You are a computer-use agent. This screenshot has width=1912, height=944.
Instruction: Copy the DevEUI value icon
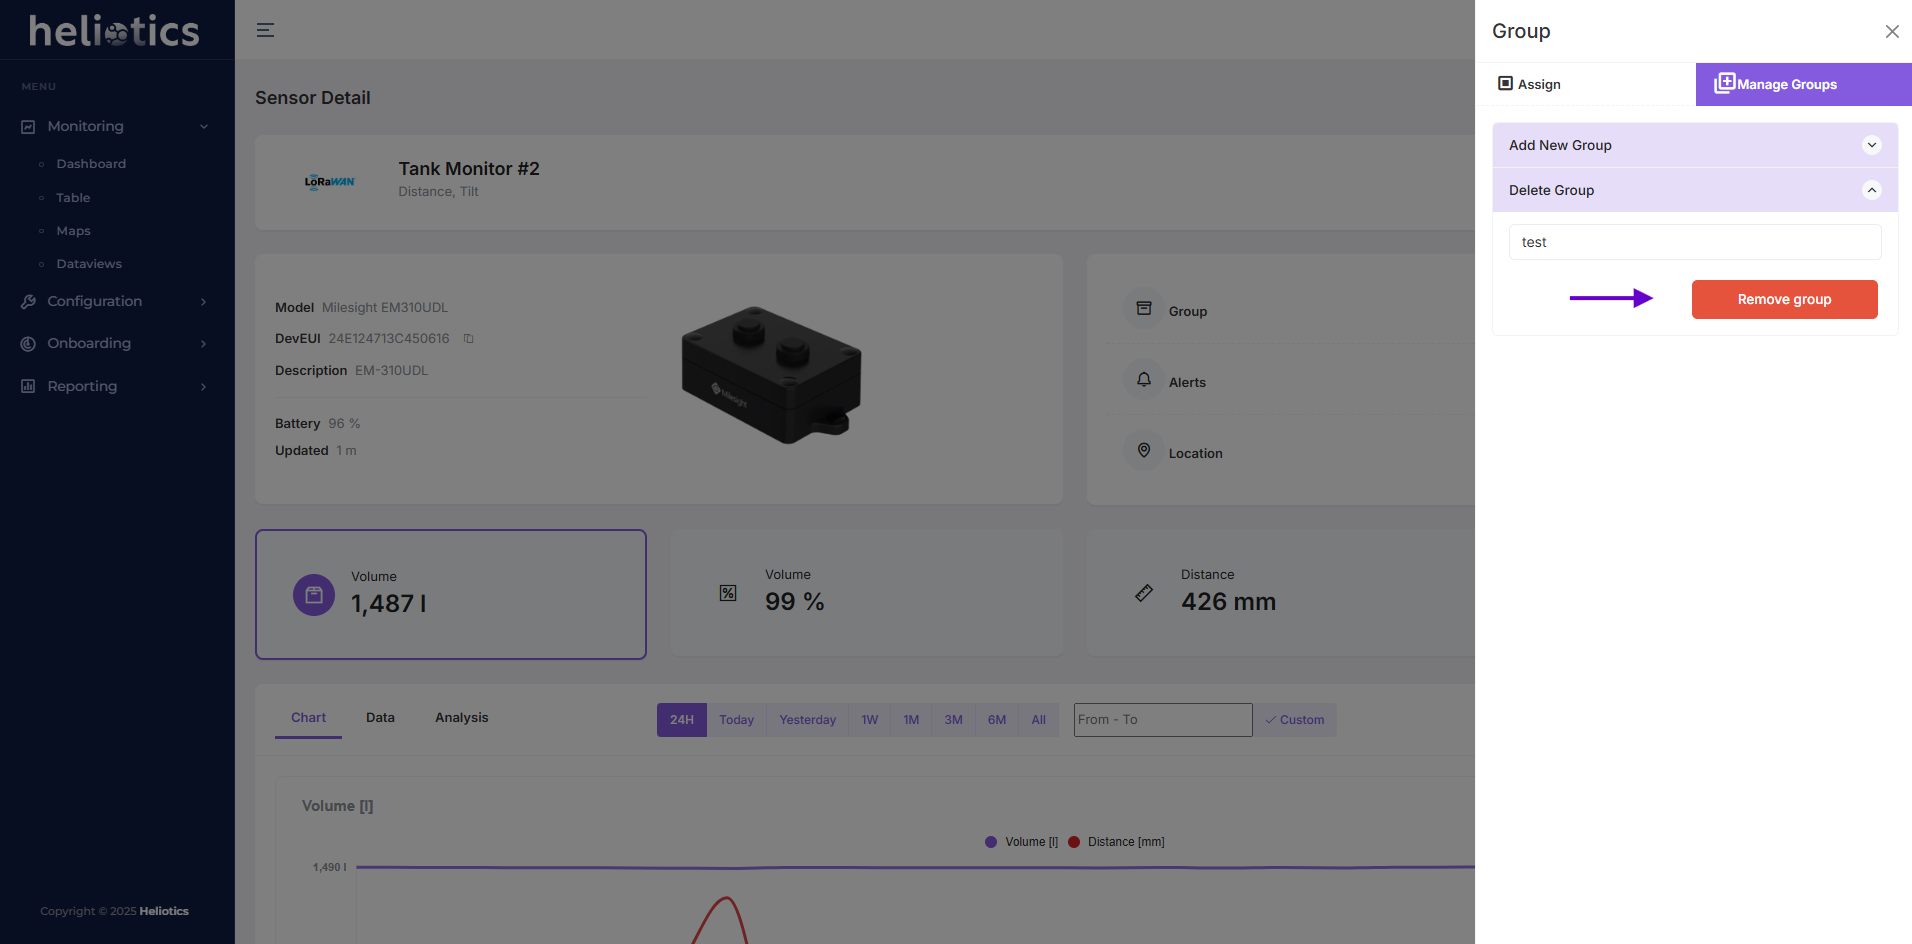tap(468, 339)
